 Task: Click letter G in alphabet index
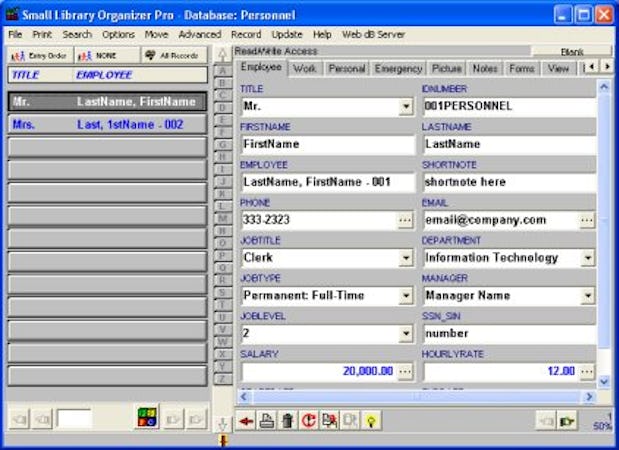pyautogui.click(x=223, y=144)
